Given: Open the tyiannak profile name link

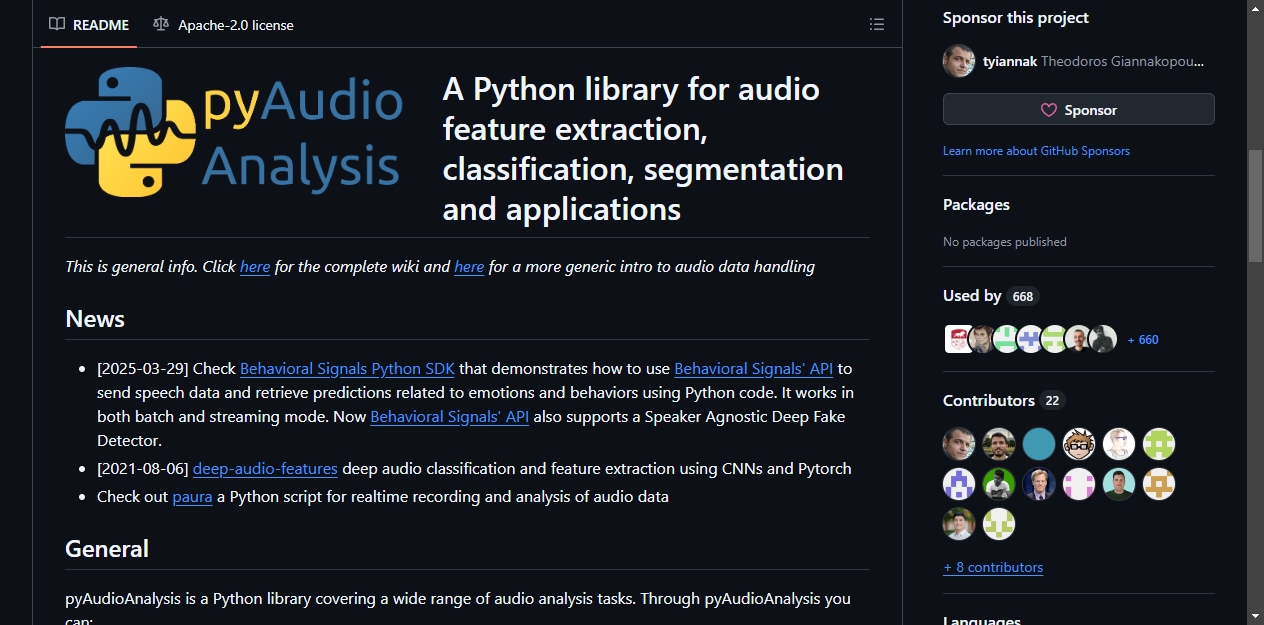Looking at the screenshot, I should [1009, 61].
